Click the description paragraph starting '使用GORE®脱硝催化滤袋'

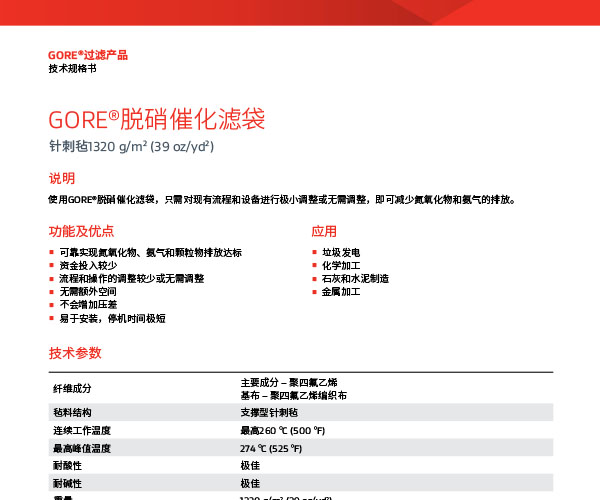[x=282, y=199]
